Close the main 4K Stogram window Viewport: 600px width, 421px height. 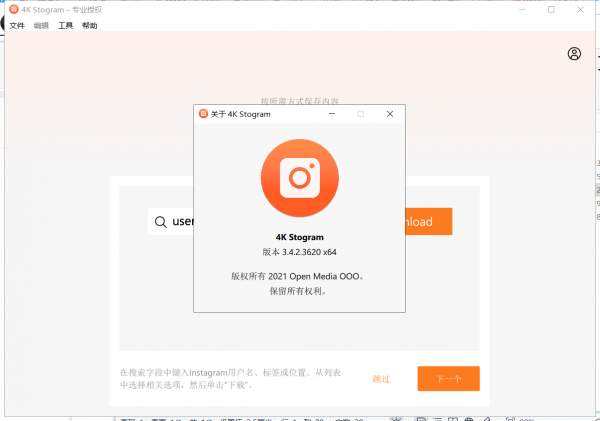tap(580, 10)
